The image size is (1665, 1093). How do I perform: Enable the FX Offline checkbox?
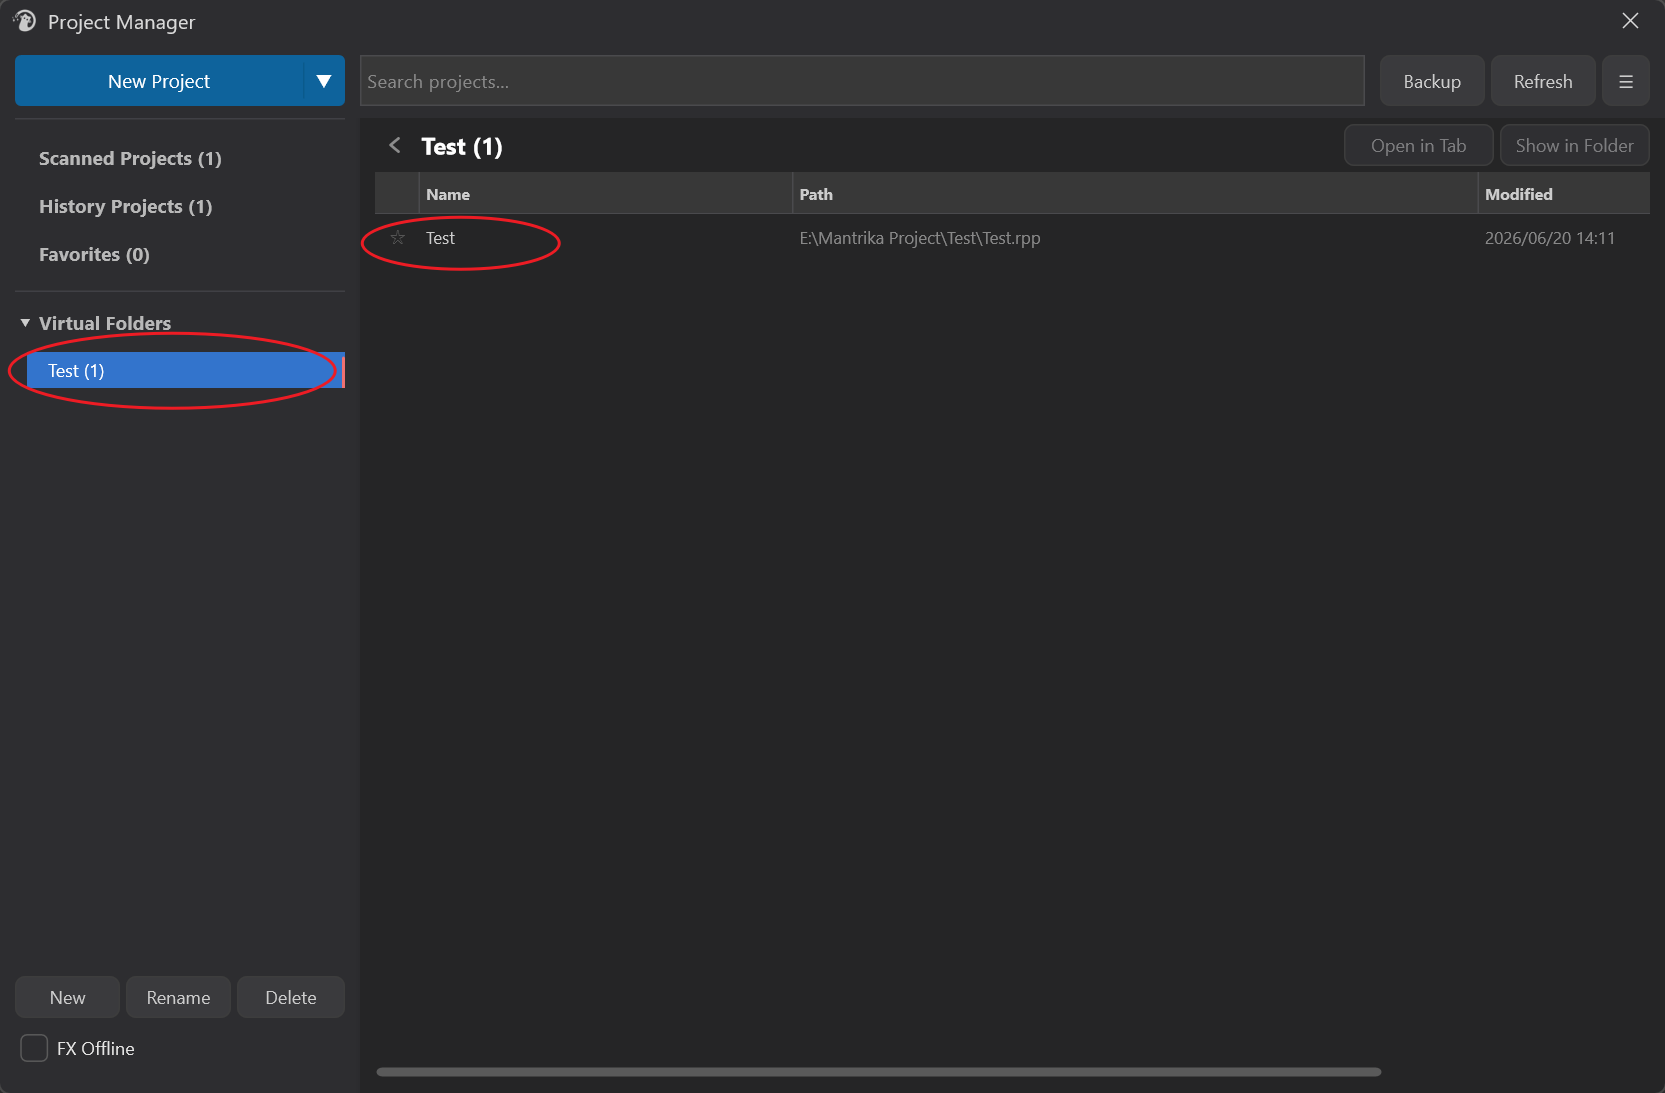click(x=34, y=1048)
